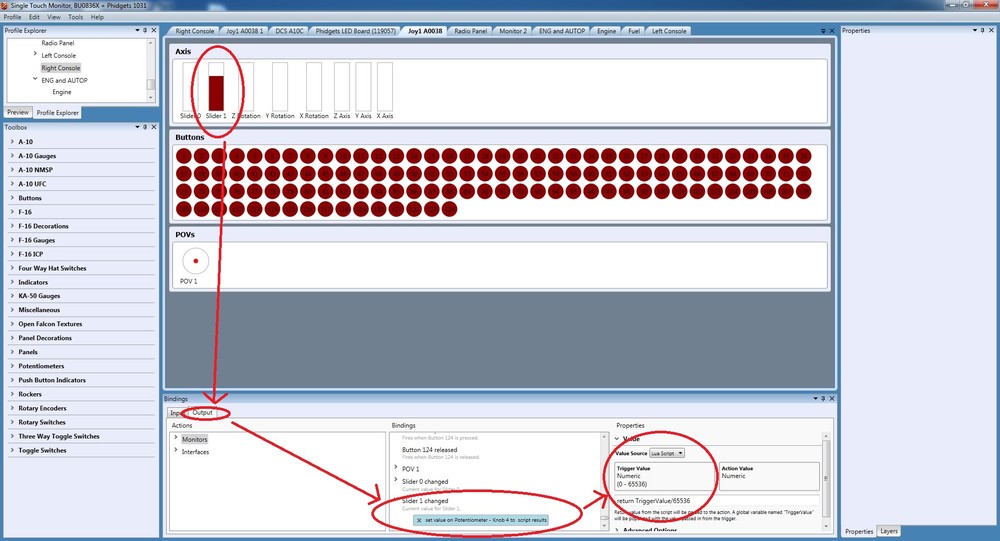Expand the Monitors actions node
Viewport: 1000px width, 541px height.
coord(176,438)
